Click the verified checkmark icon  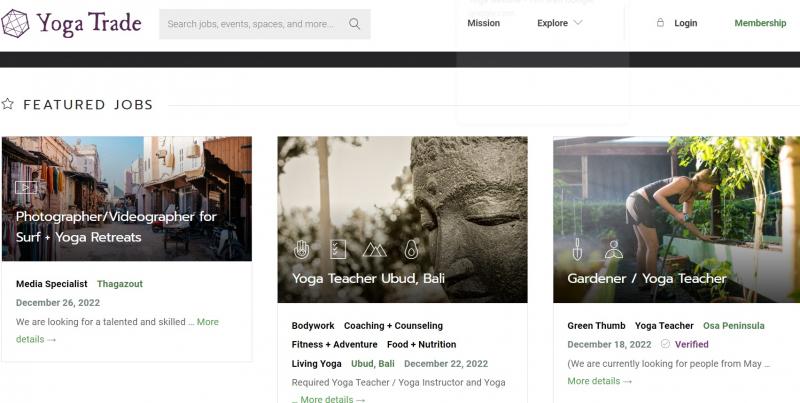[x=665, y=344]
